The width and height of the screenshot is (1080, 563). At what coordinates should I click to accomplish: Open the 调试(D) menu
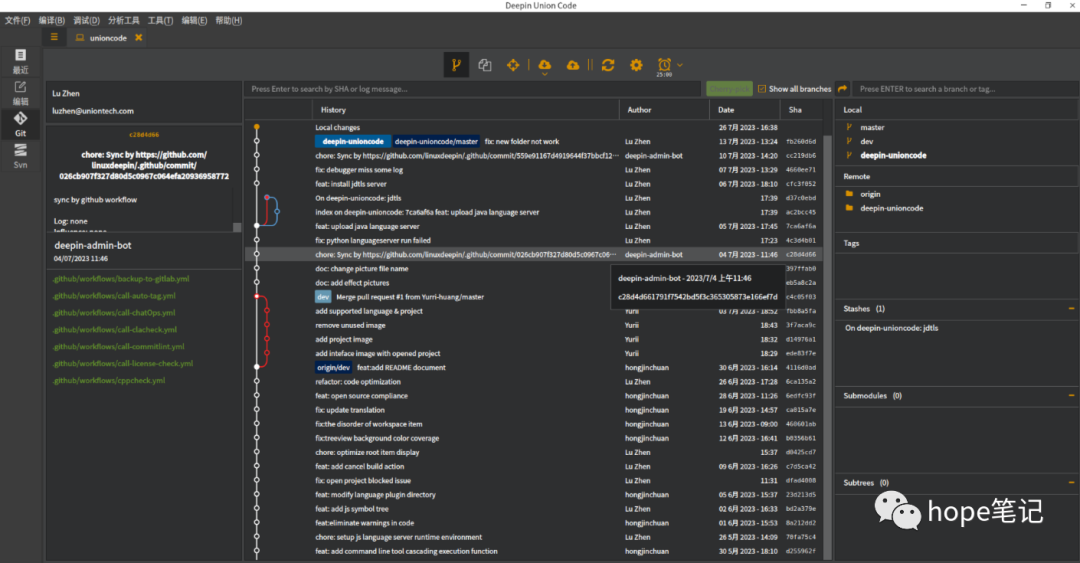coord(87,21)
